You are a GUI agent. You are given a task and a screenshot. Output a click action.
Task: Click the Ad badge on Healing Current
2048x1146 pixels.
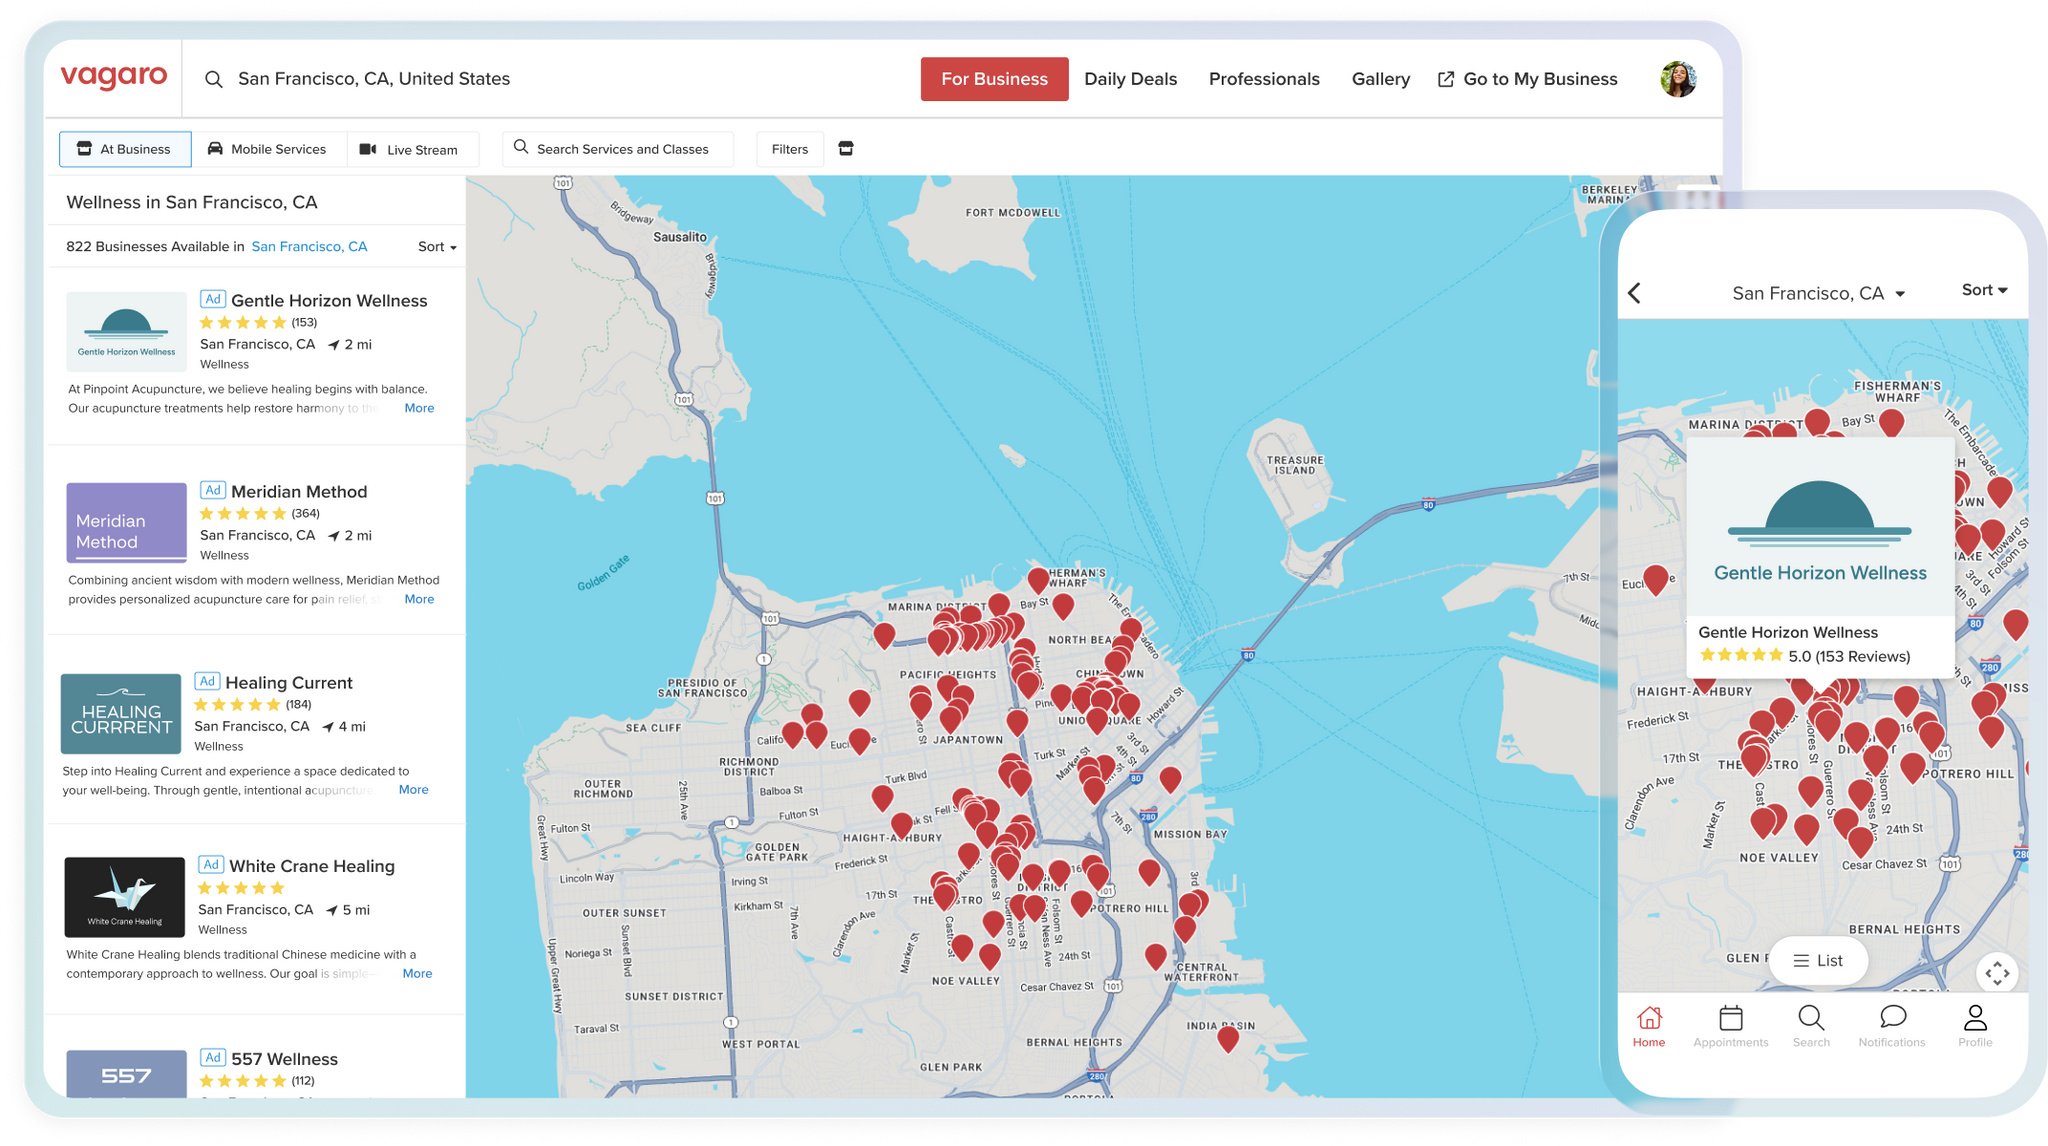pos(206,681)
